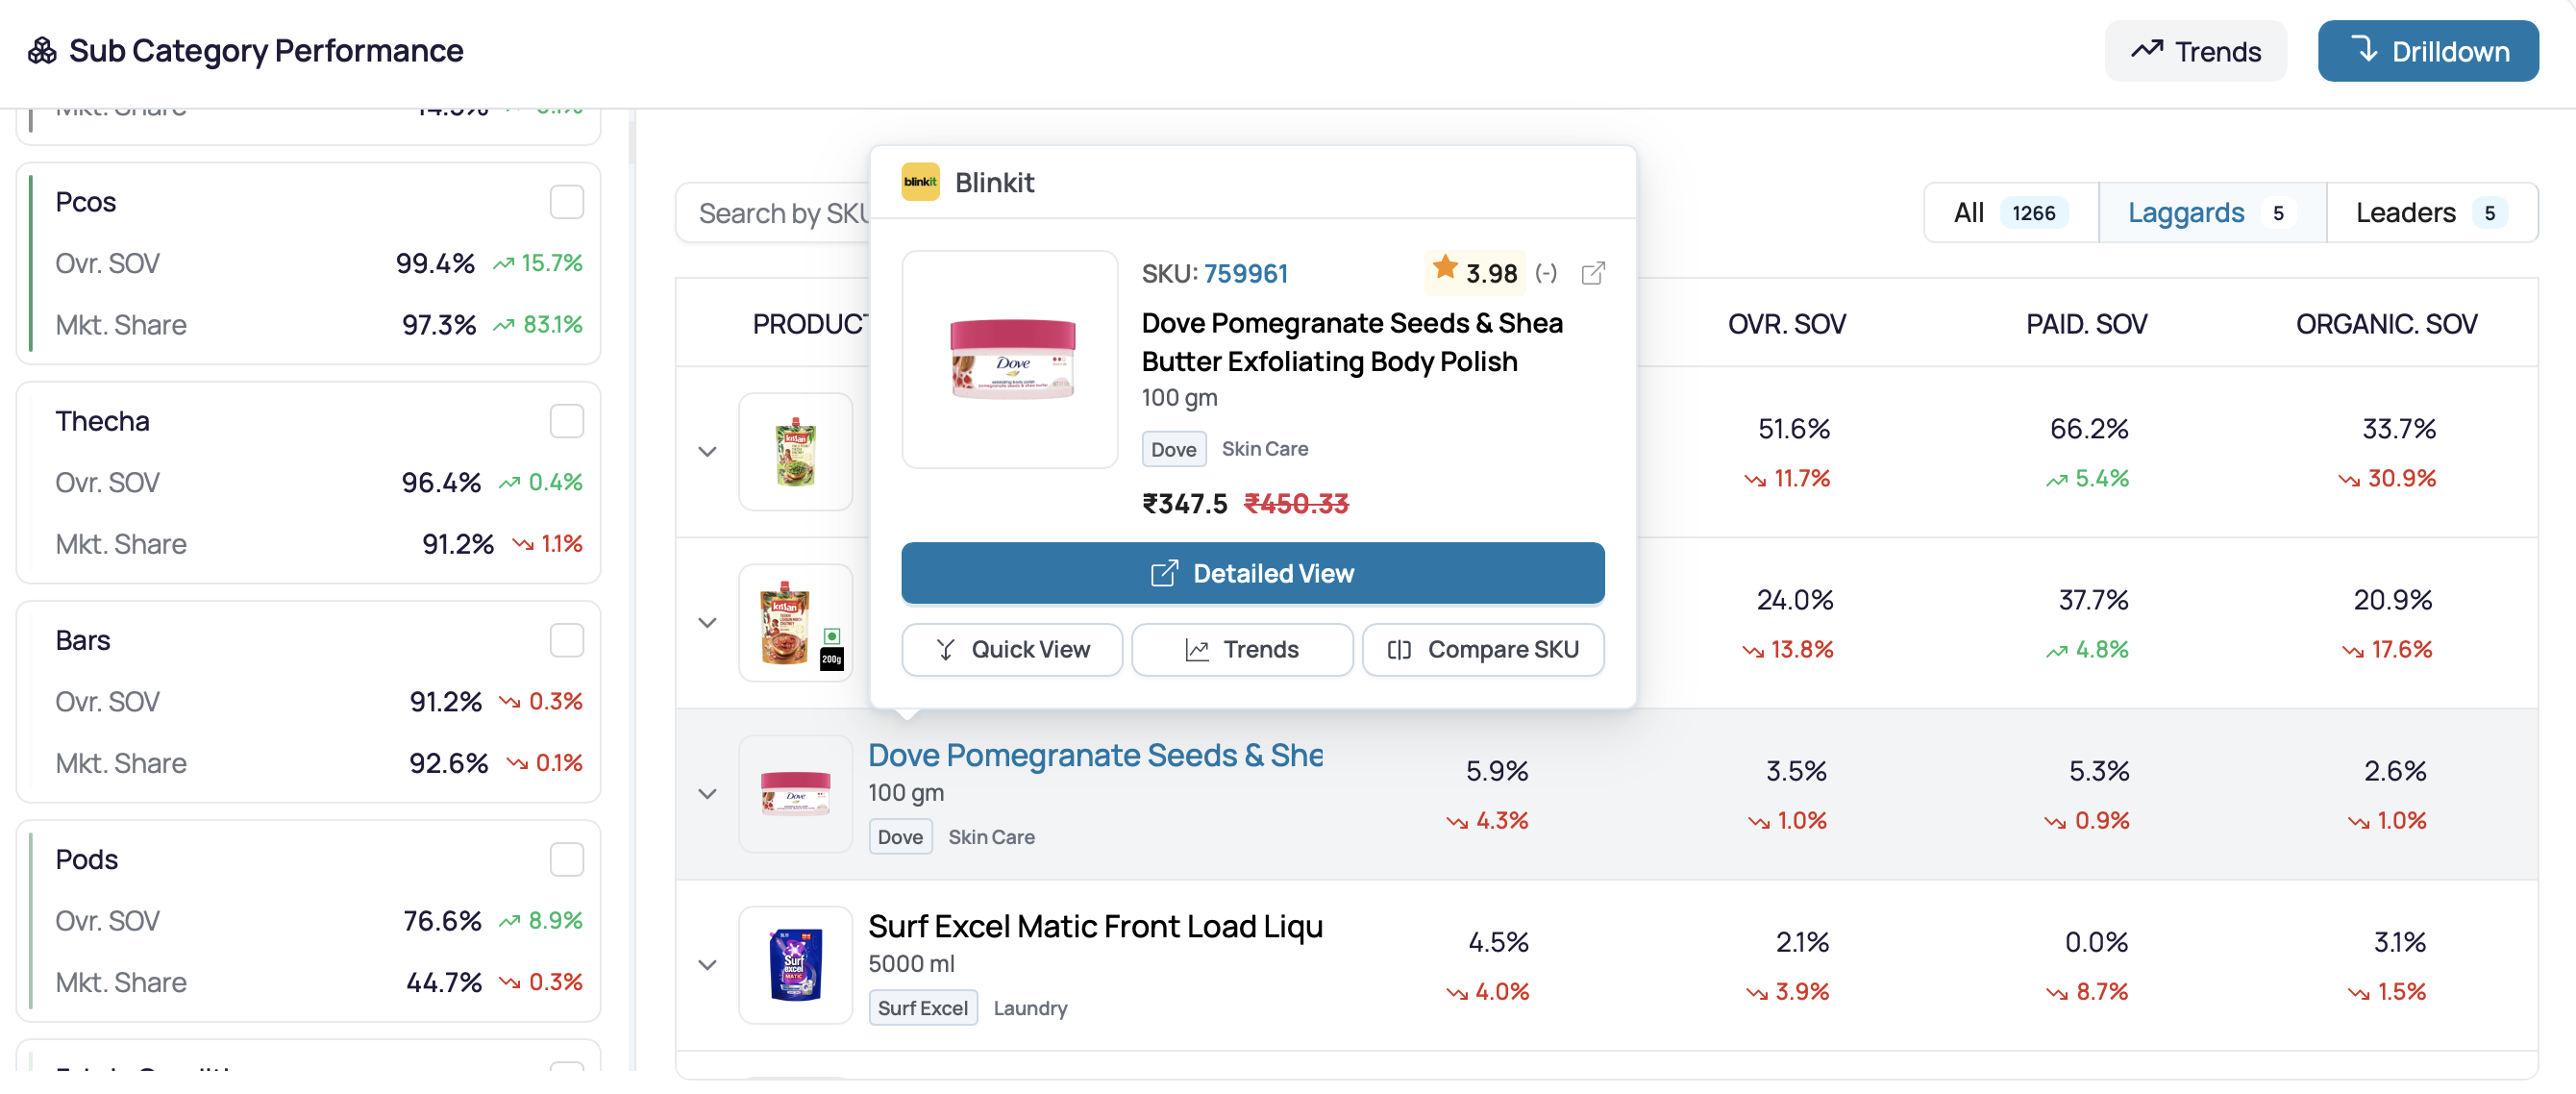Switch to the Leaders tab
2576x1094 pixels.
click(2431, 213)
